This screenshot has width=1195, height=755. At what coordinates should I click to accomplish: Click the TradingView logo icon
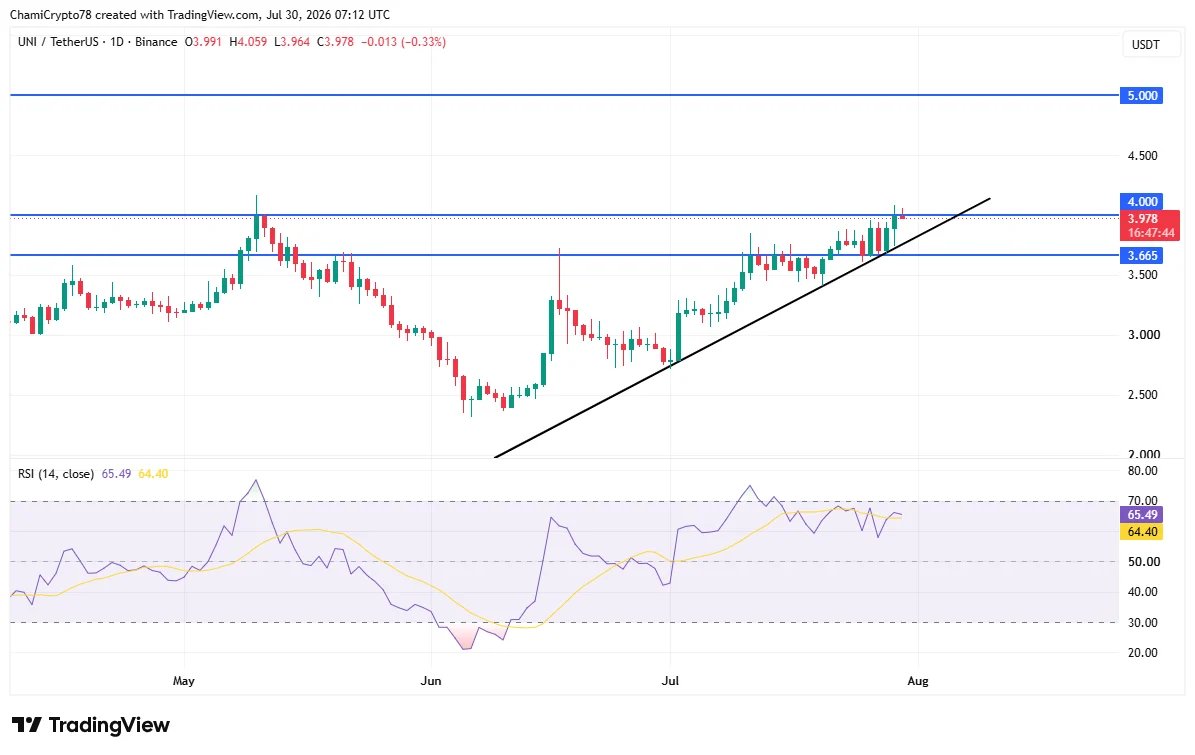27,725
